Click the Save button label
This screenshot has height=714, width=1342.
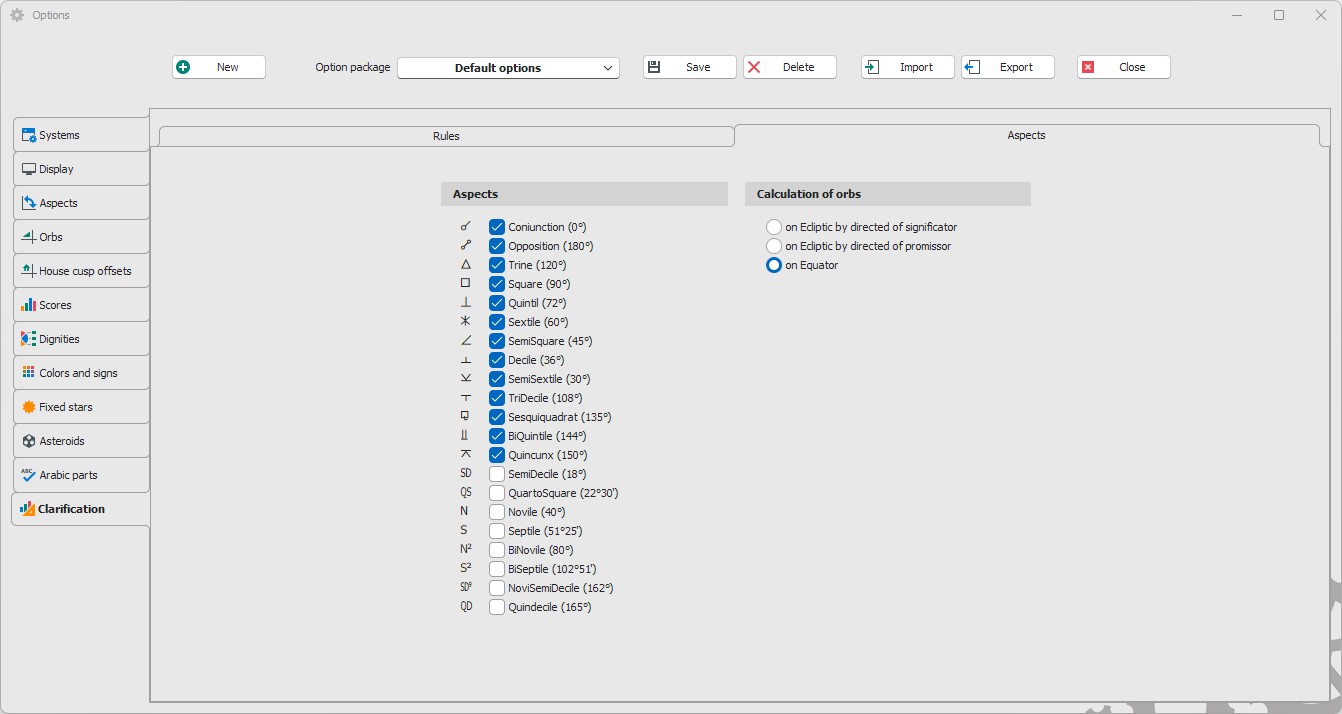coord(698,67)
